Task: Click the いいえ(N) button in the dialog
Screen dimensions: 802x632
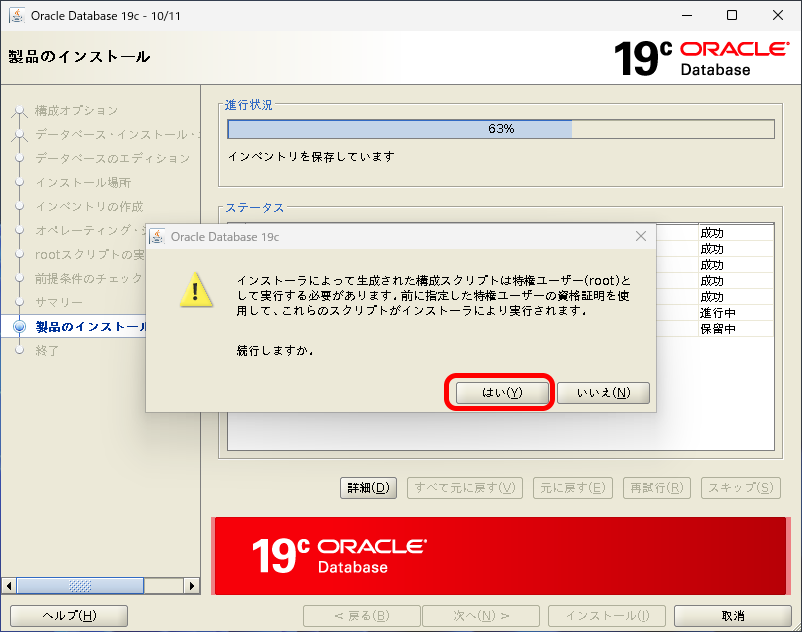Action: pyautogui.click(x=603, y=393)
